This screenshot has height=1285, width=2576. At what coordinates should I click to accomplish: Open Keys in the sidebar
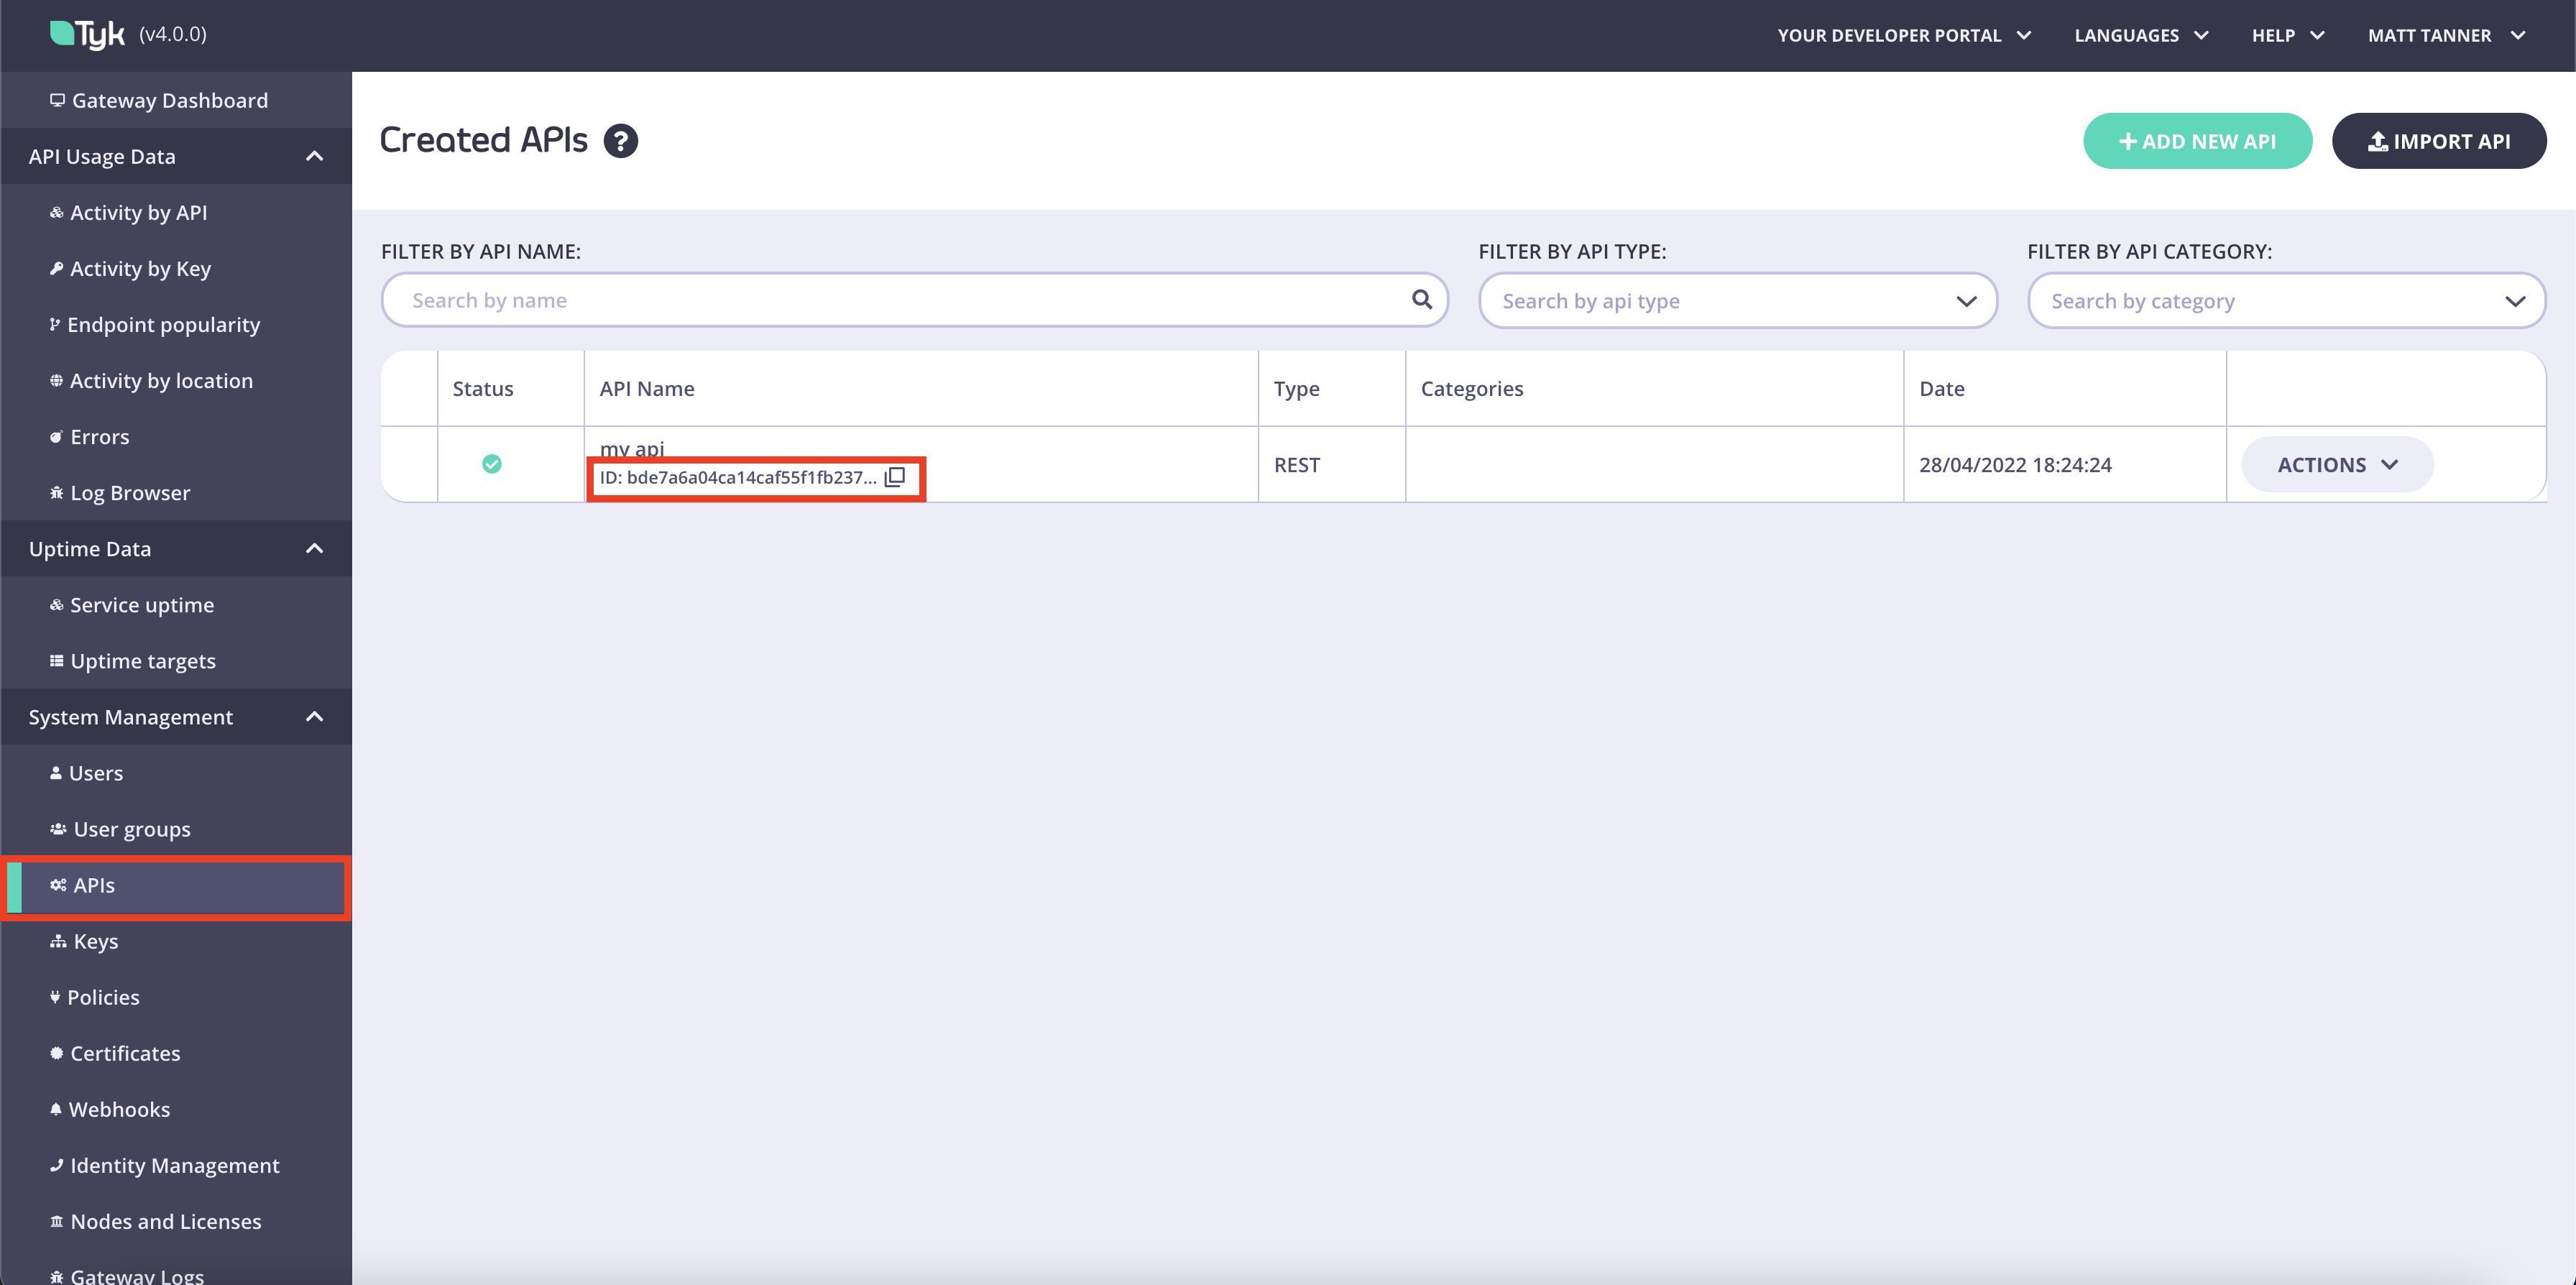(x=95, y=941)
